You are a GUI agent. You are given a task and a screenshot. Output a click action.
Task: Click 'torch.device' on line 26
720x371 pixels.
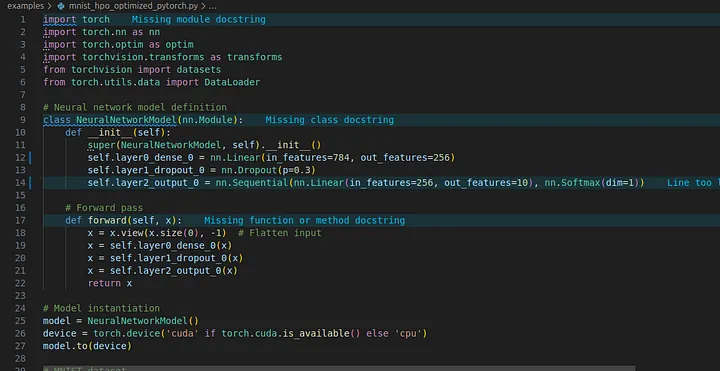[126, 333]
